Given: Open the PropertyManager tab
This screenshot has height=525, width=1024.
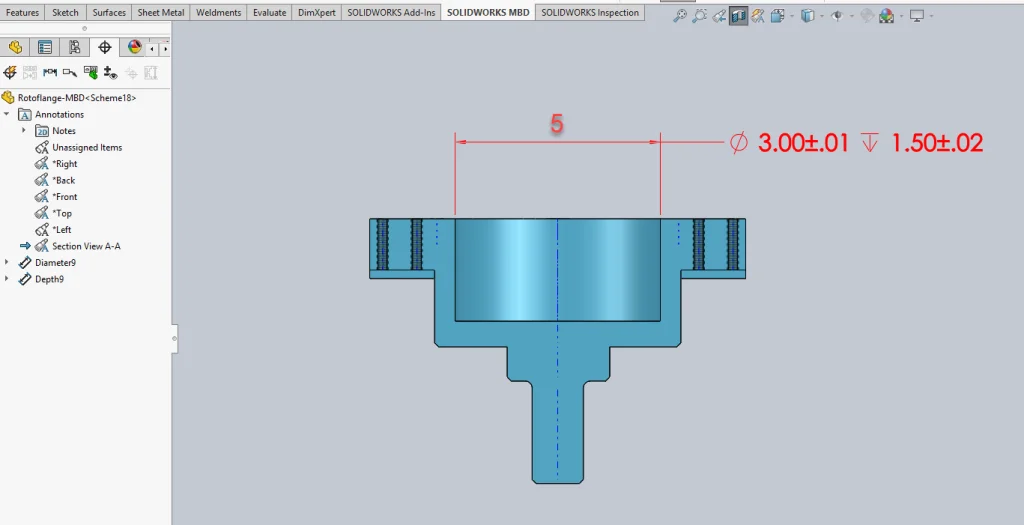Looking at the screenshot, I should 45,47.
